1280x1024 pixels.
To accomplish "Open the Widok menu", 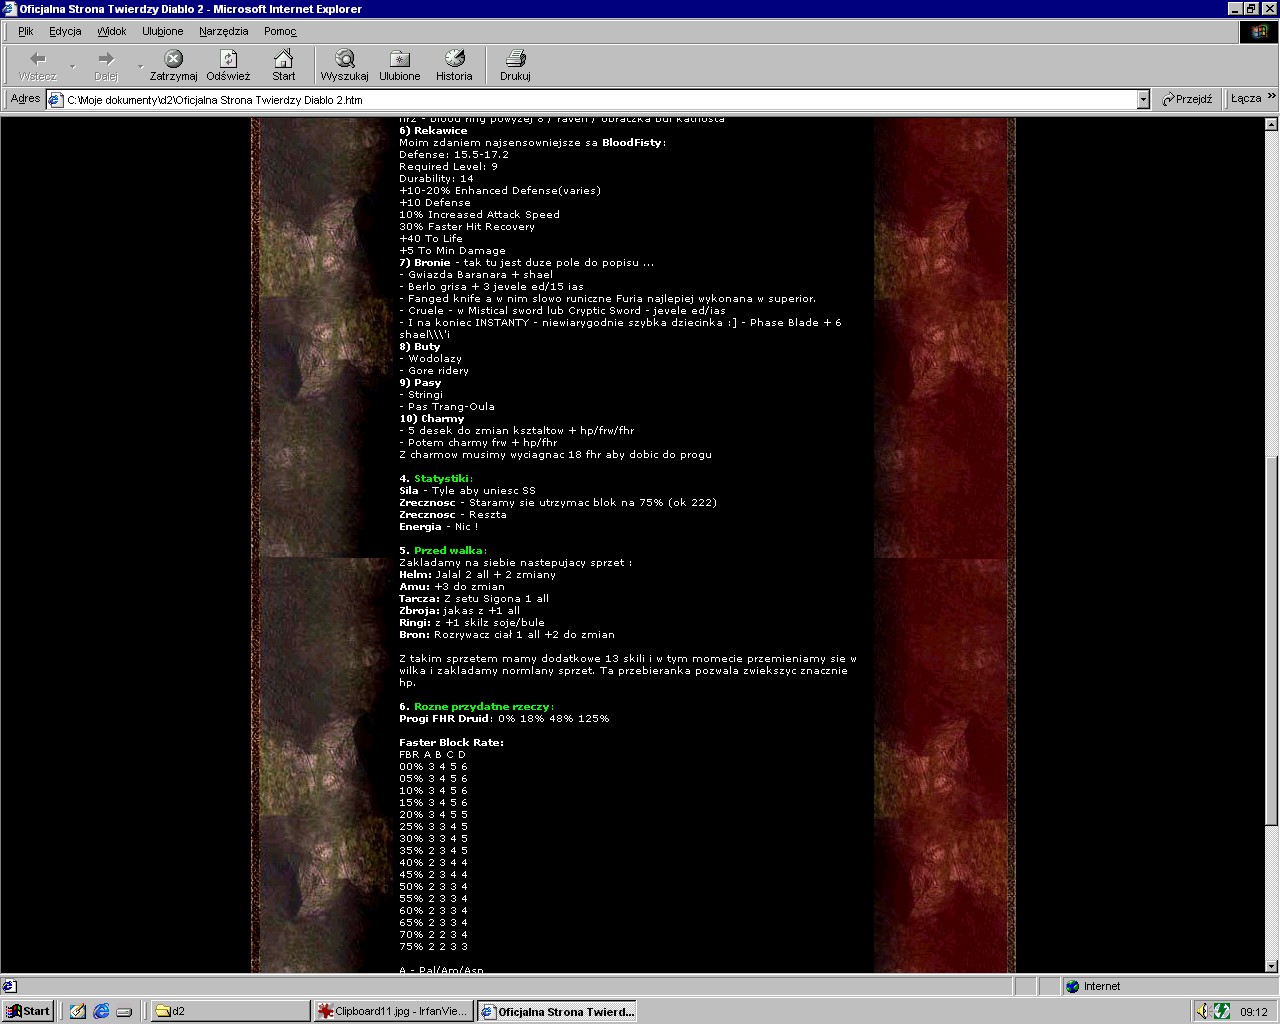I will coord(111,31).
